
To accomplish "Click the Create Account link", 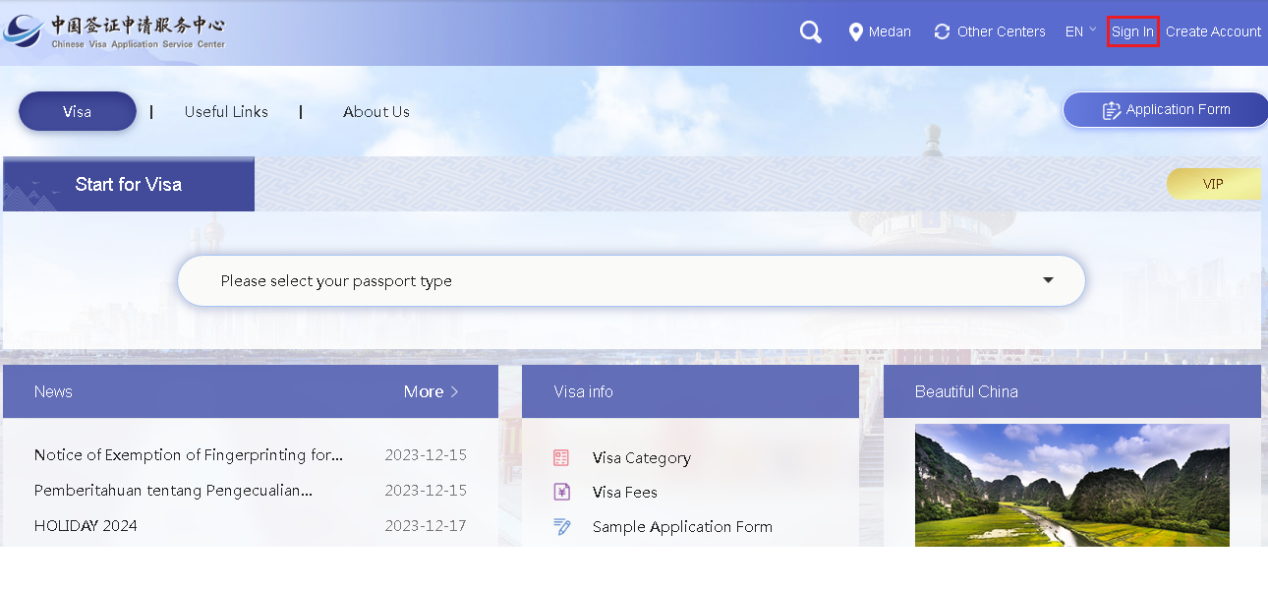I will pyautogui.click(x=1213, y=32).
